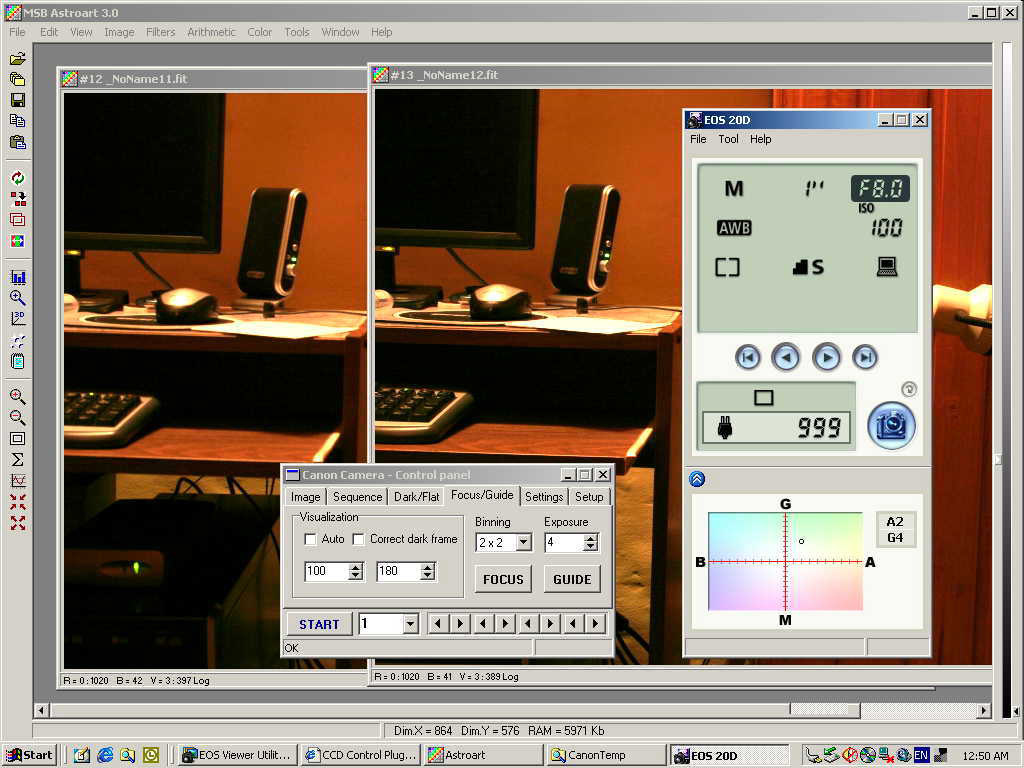This screenshot has height=768, width=1024.
Task: Select the blue magnifier inspect tool
Action: point(18,298)
